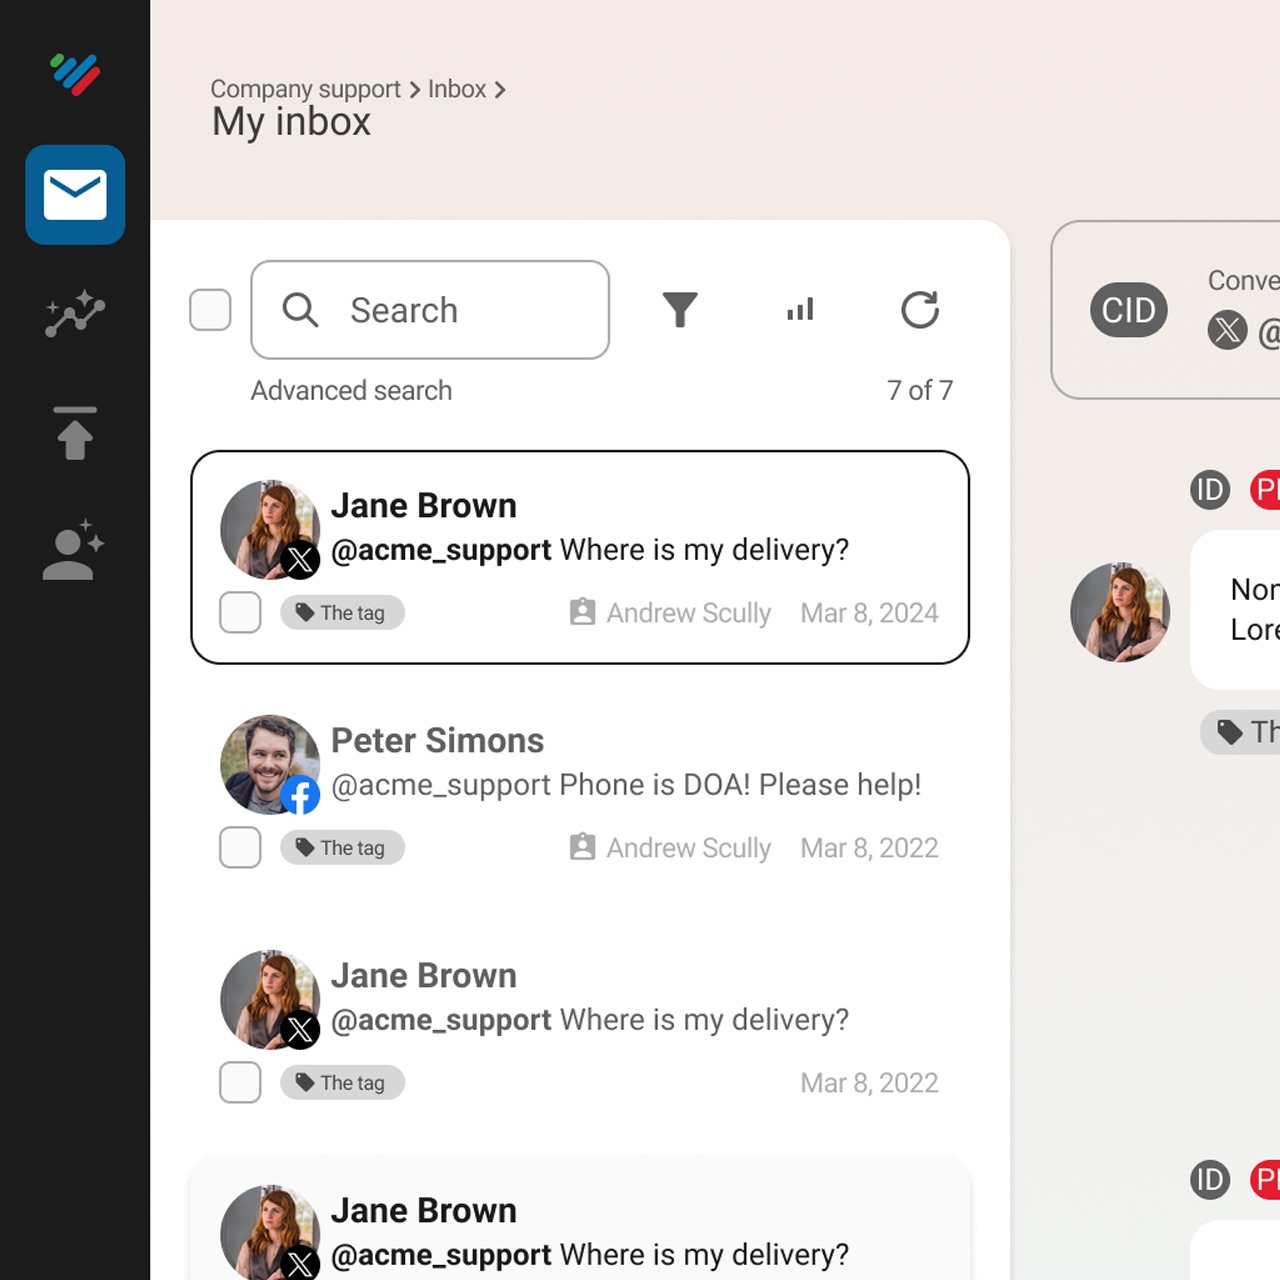Click the striped app logo above the sidebar
Image resolution: width=1280 pixels, height=1280 pixels.
coord(75,74)
